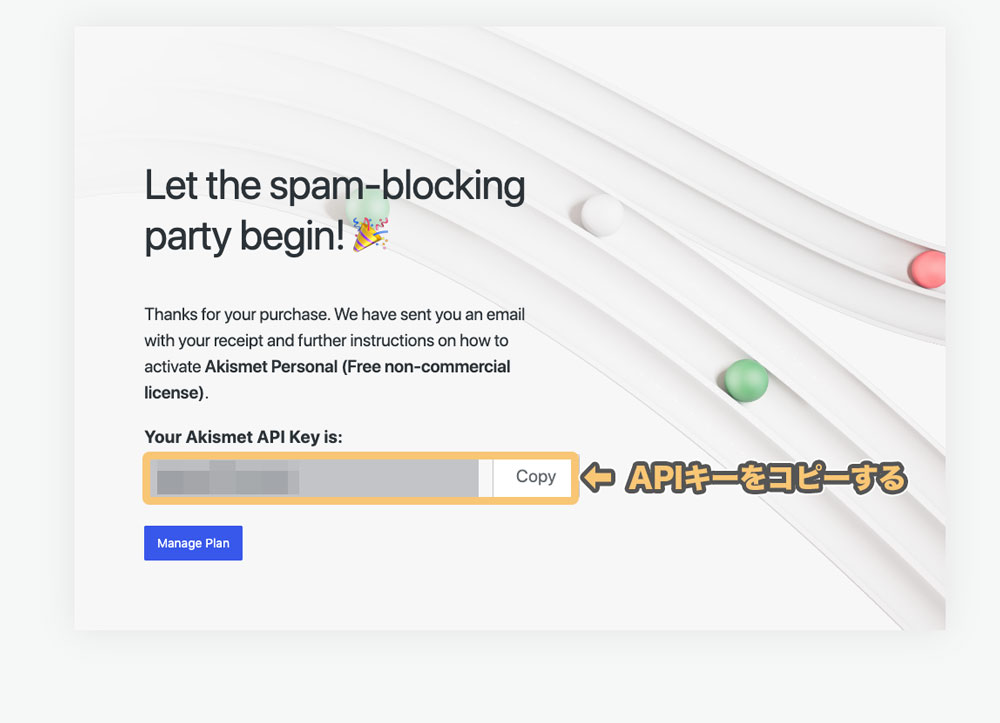Viewport: 1000px width, 723px height.
Task: Click the orange left-pointing arrow annotation
Action: coord(599,477)
